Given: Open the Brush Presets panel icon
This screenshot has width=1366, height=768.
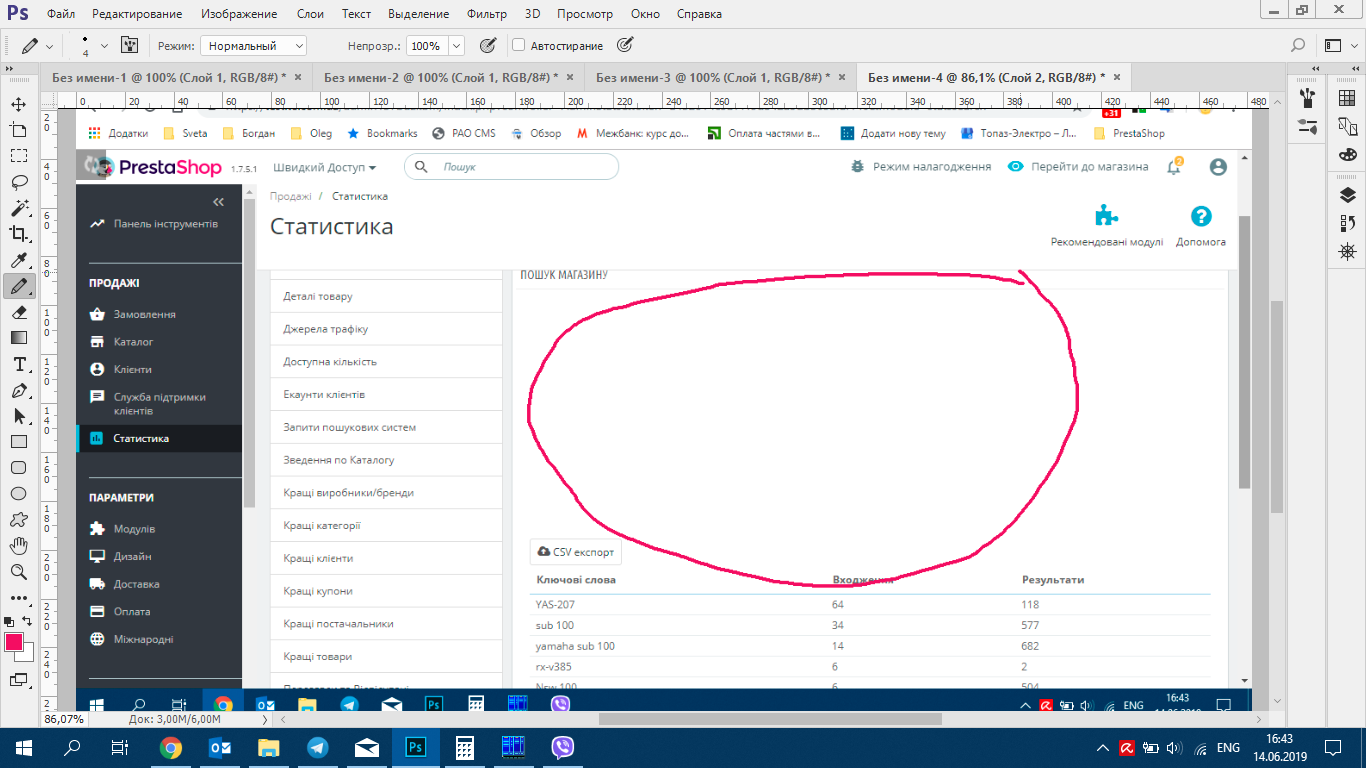Looking at the screenshot, I should pos(1306,98).
